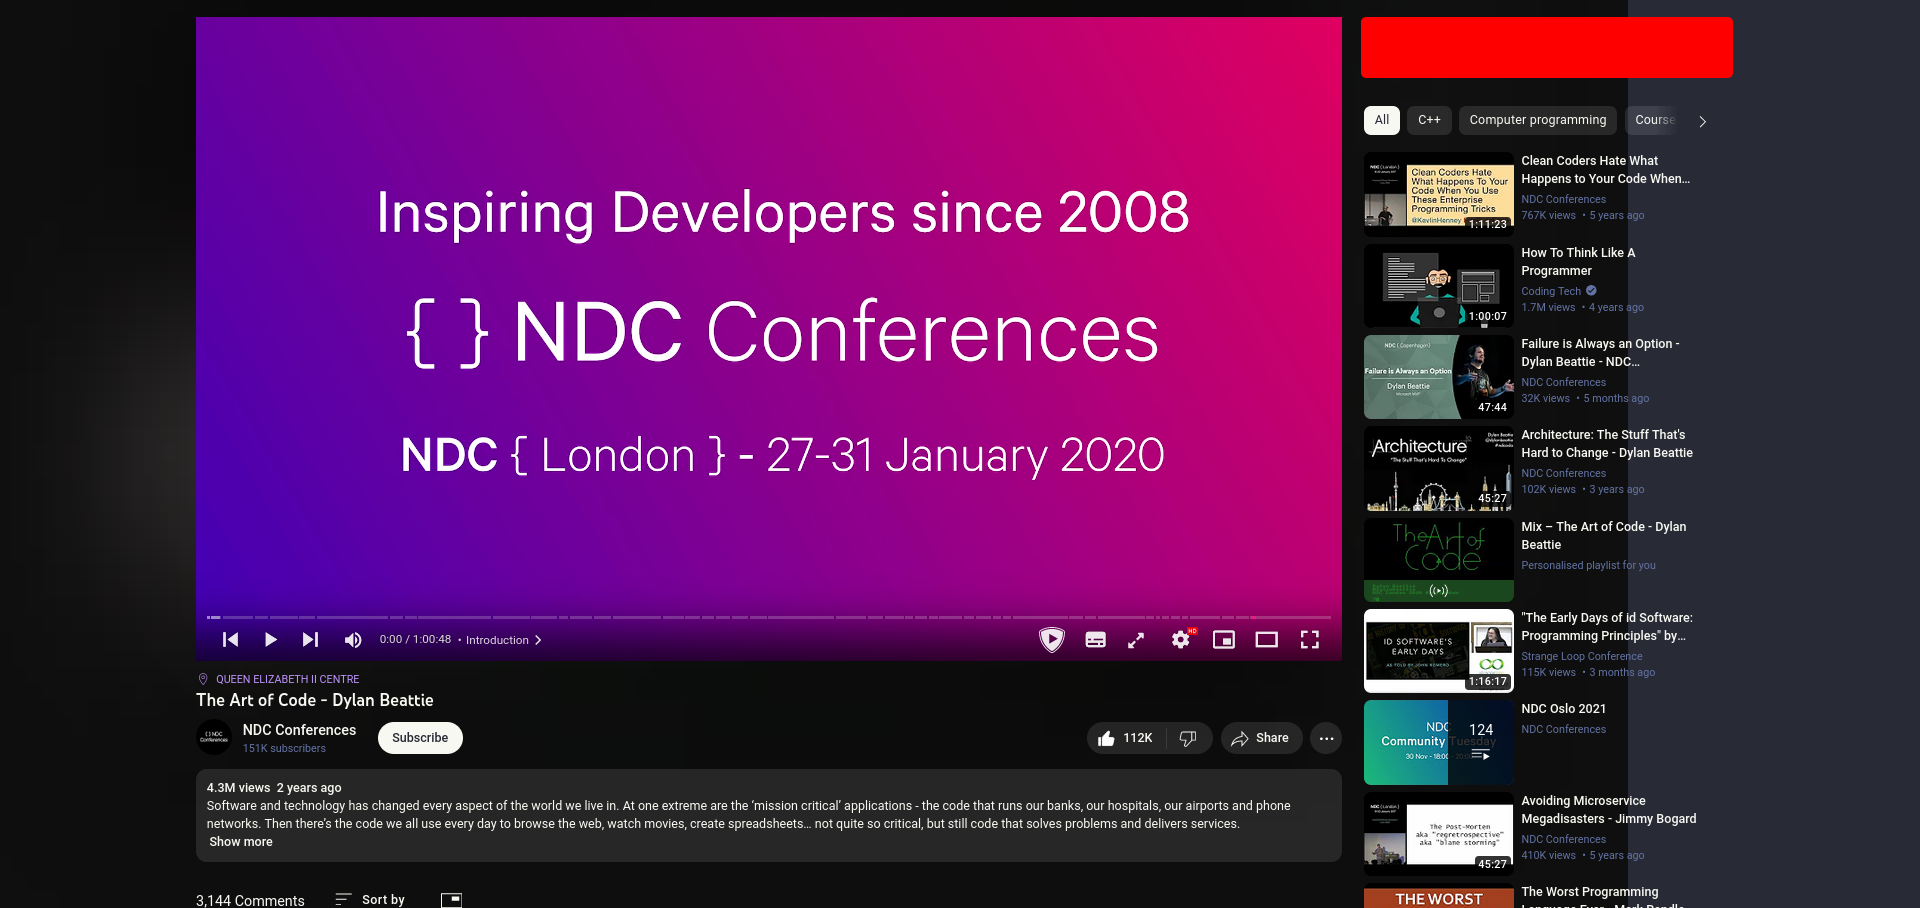Mute the video volume
1920x908 pixels.
pyautogui.click(x=353, y=640)
